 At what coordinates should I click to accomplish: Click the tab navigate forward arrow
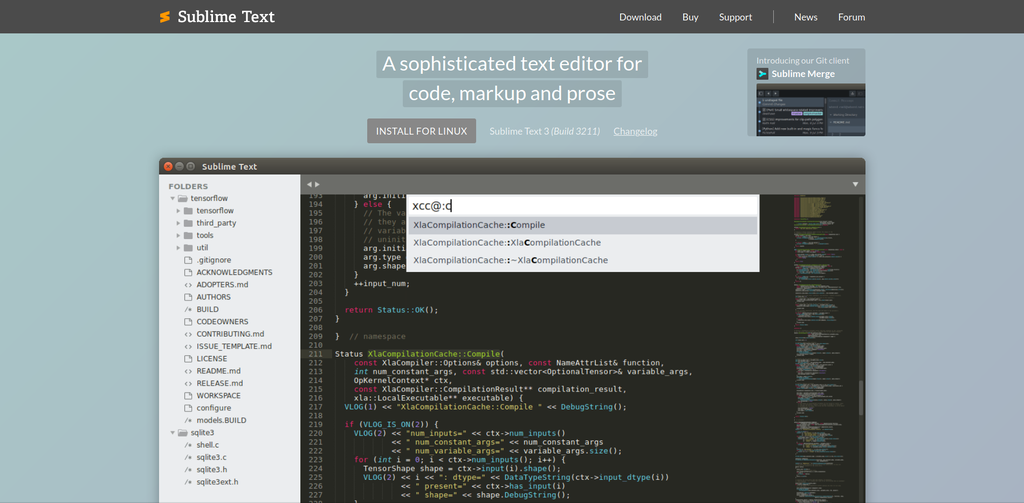click(x=317, y=184)
